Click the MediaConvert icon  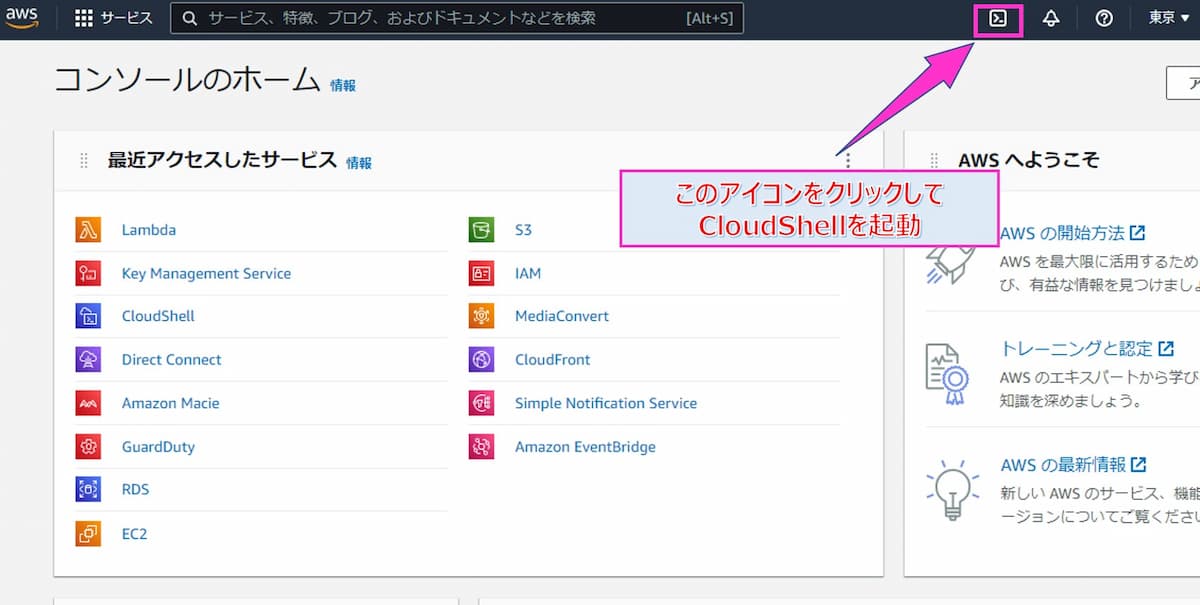point(481,316)
